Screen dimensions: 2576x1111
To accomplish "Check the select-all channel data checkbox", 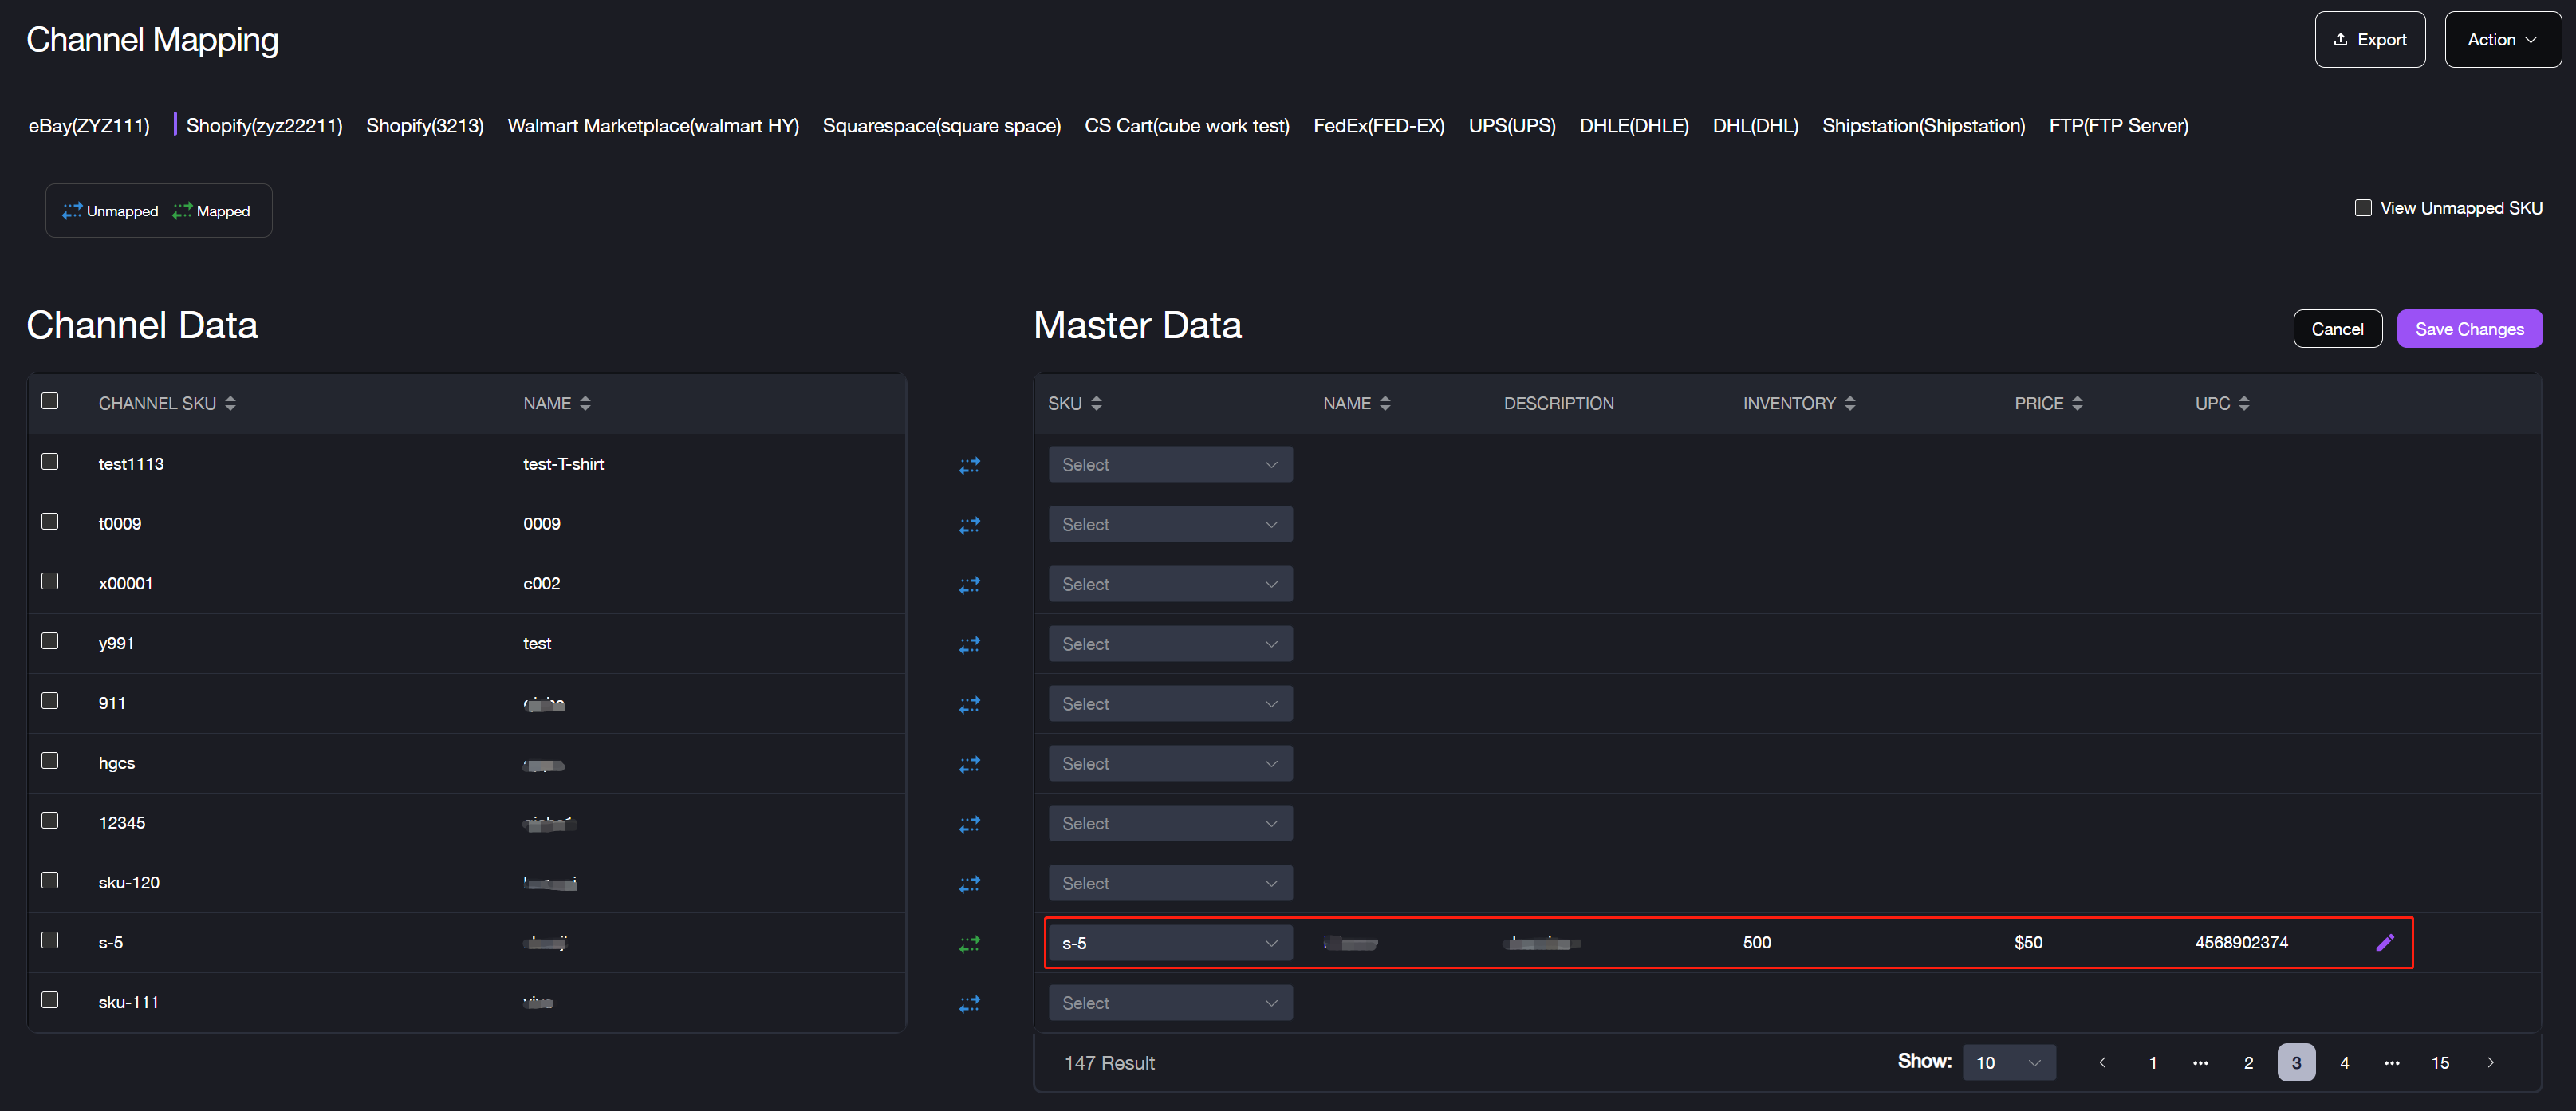I will [50, 401].
